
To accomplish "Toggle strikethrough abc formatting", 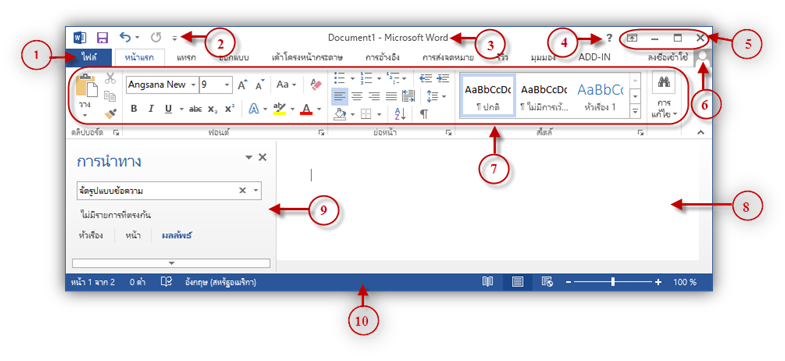I will click(195, 109).
